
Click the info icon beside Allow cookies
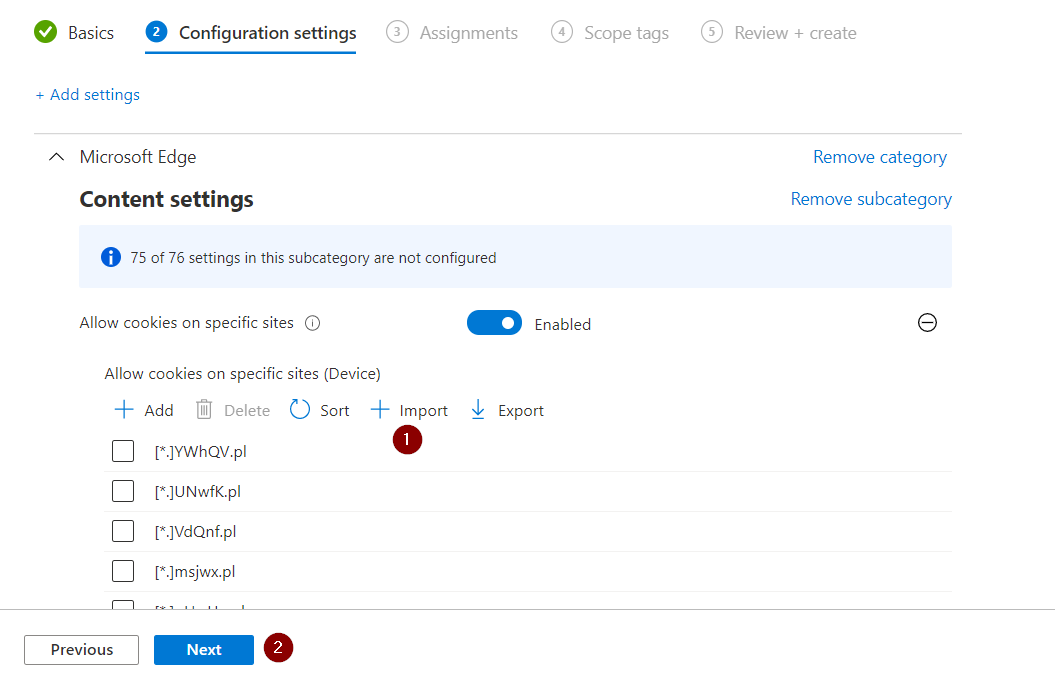coord(312,323)
